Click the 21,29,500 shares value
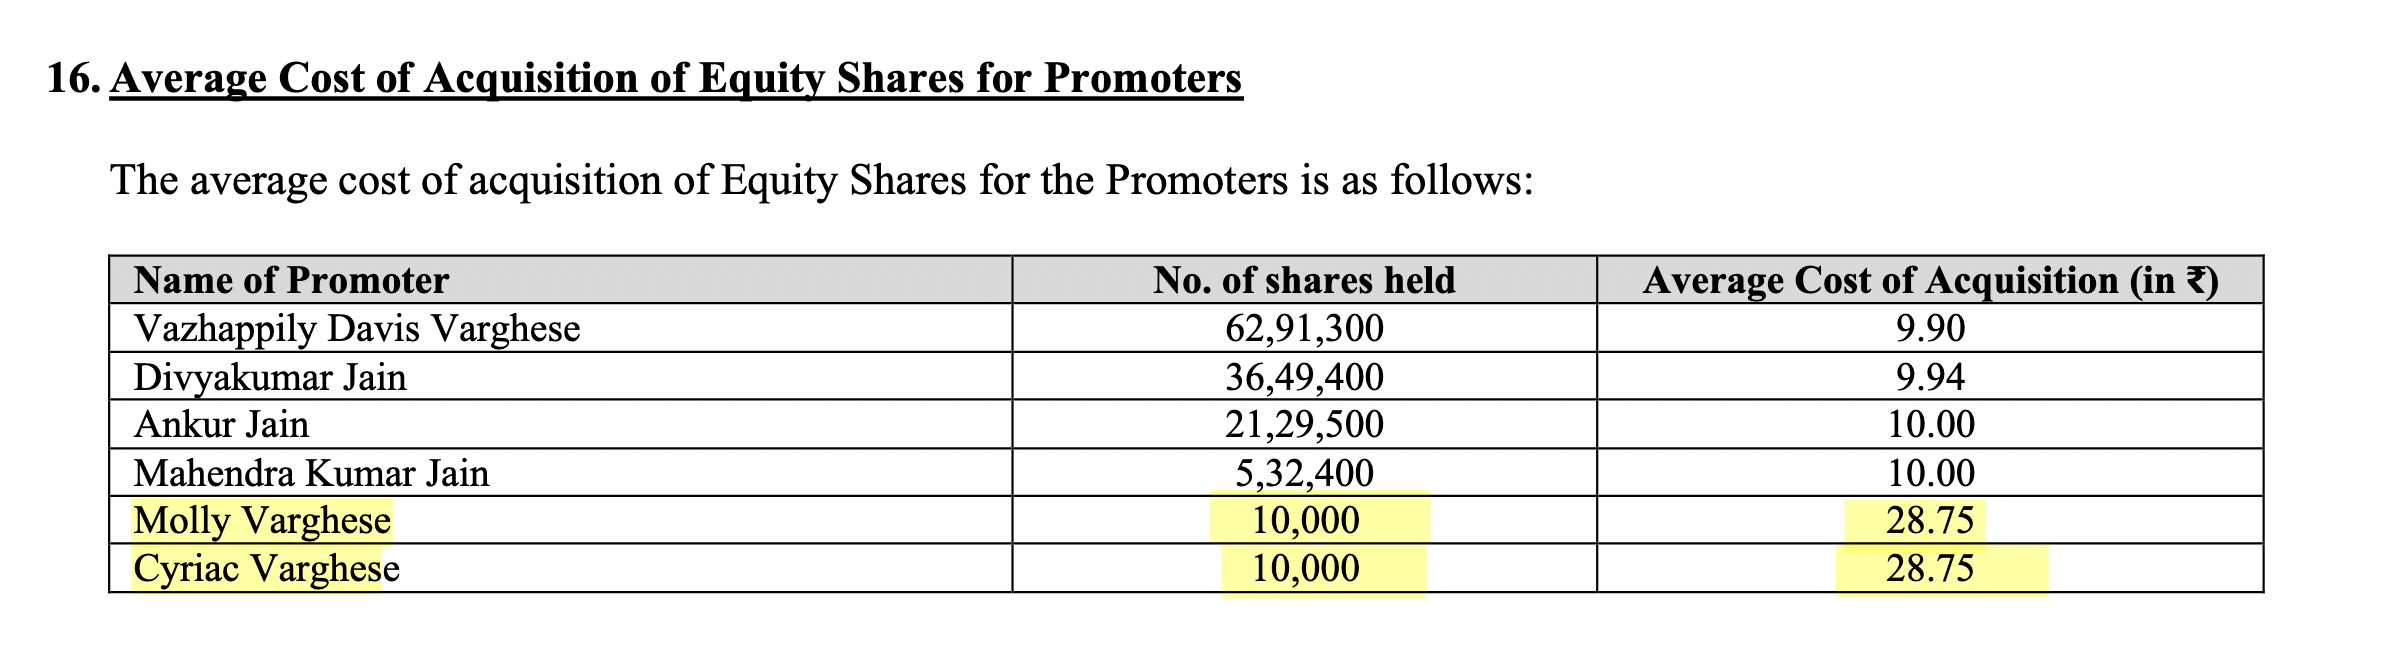Screen dimensions: 2400x666 coord(1304,425)
